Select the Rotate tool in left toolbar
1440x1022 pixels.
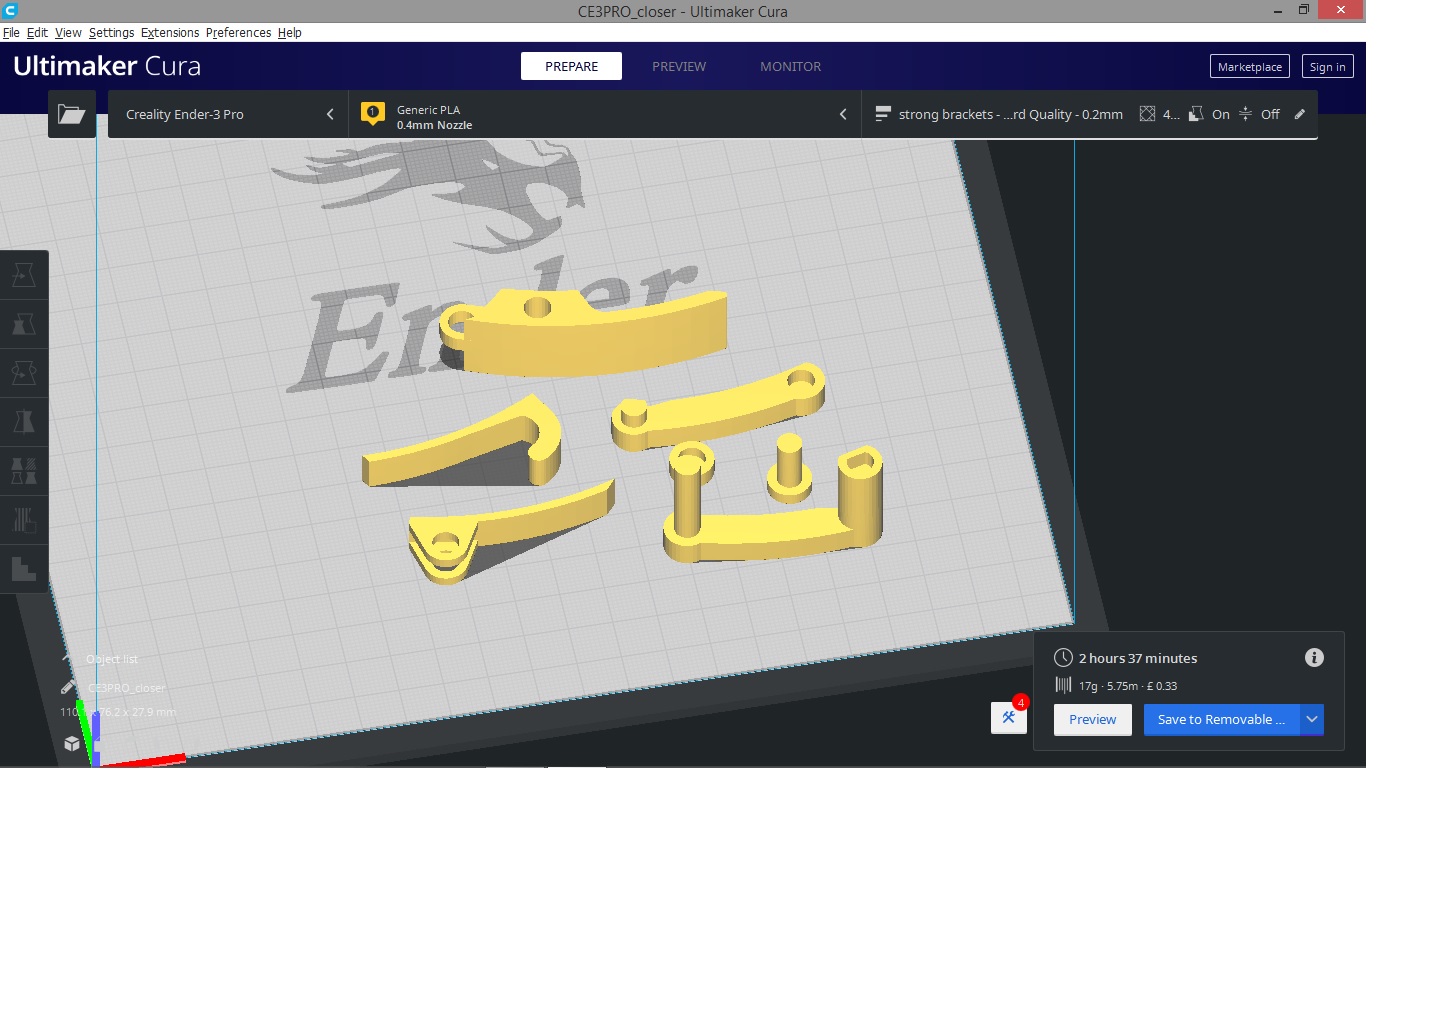[24, 373]
